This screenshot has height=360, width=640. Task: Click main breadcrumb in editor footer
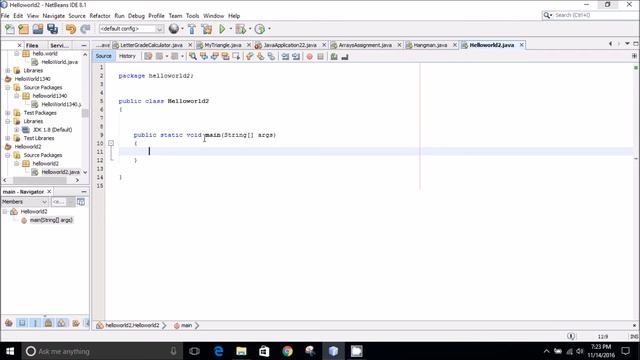click(x=187, y=325)
